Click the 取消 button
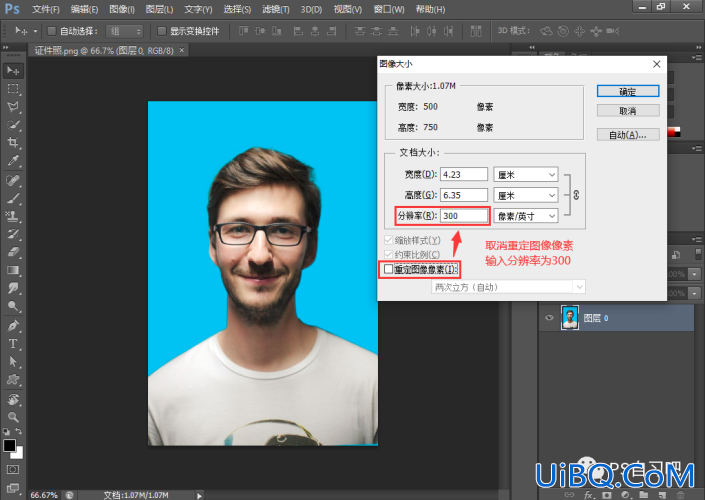 [628, 111]
